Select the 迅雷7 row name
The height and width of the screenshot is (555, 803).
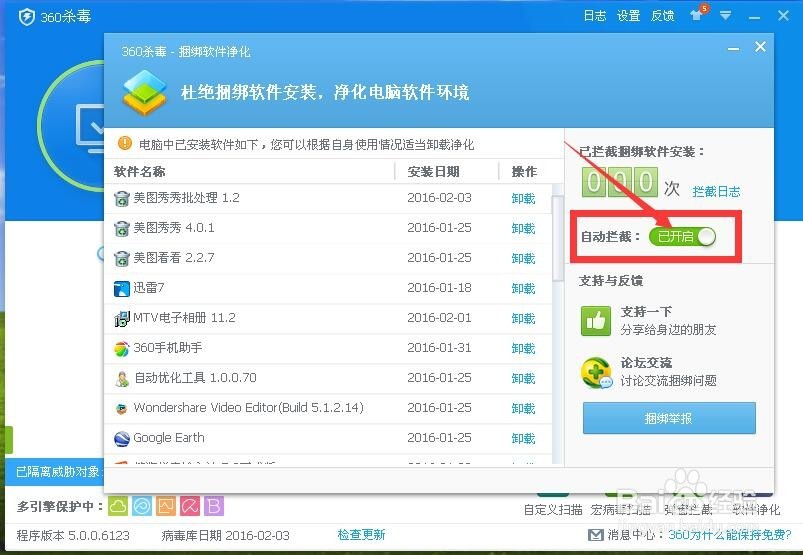(x=149, y=288)
